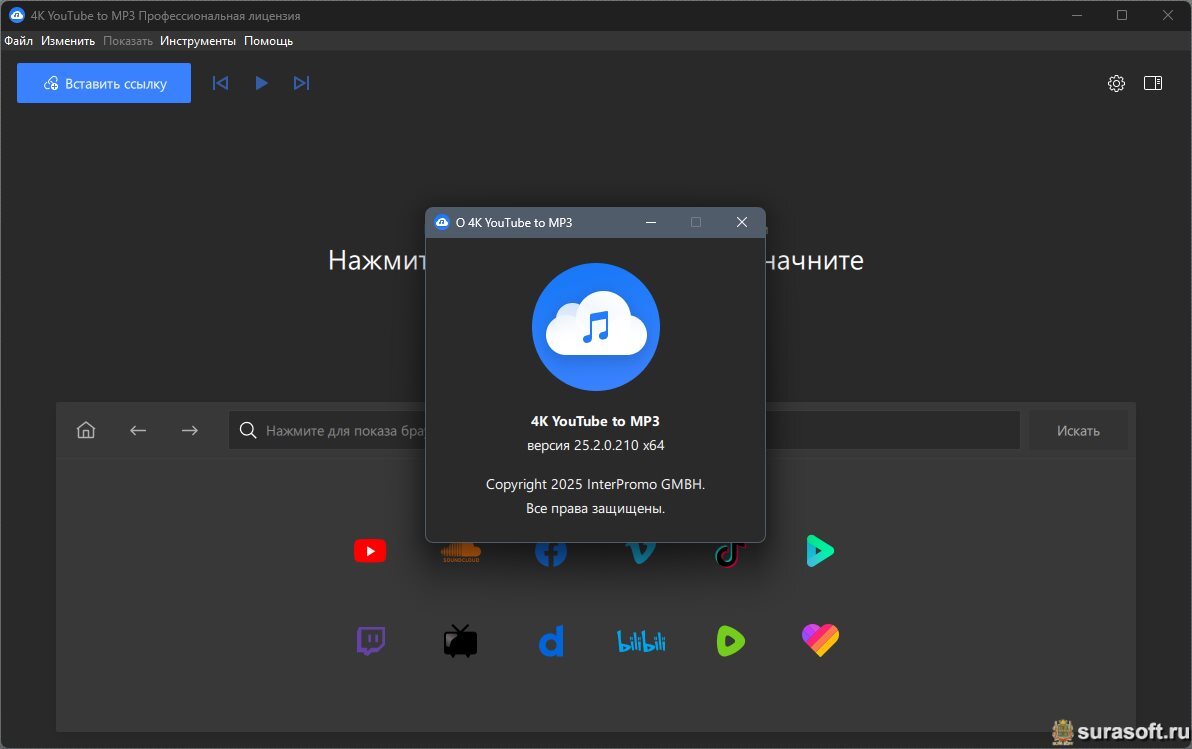Click the large cloud music logo
Screen dimensions: 1192x749
click(596, 327)
